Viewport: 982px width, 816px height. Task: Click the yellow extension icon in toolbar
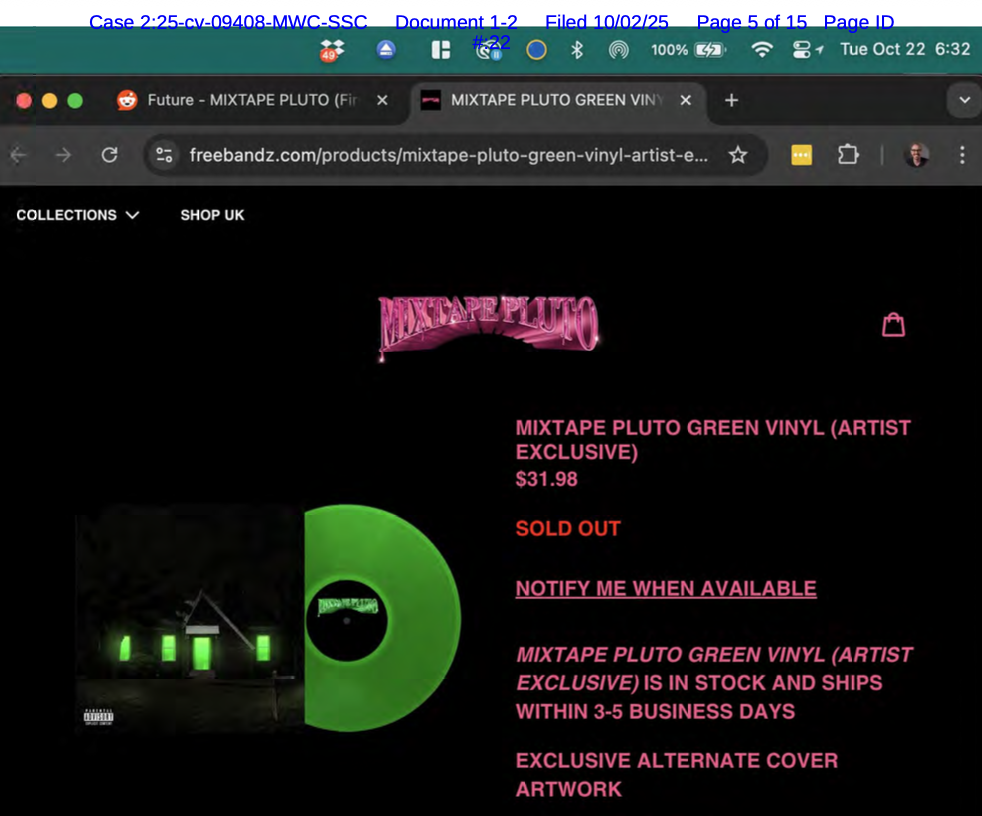pyautogui.click(x=801, y=155)
